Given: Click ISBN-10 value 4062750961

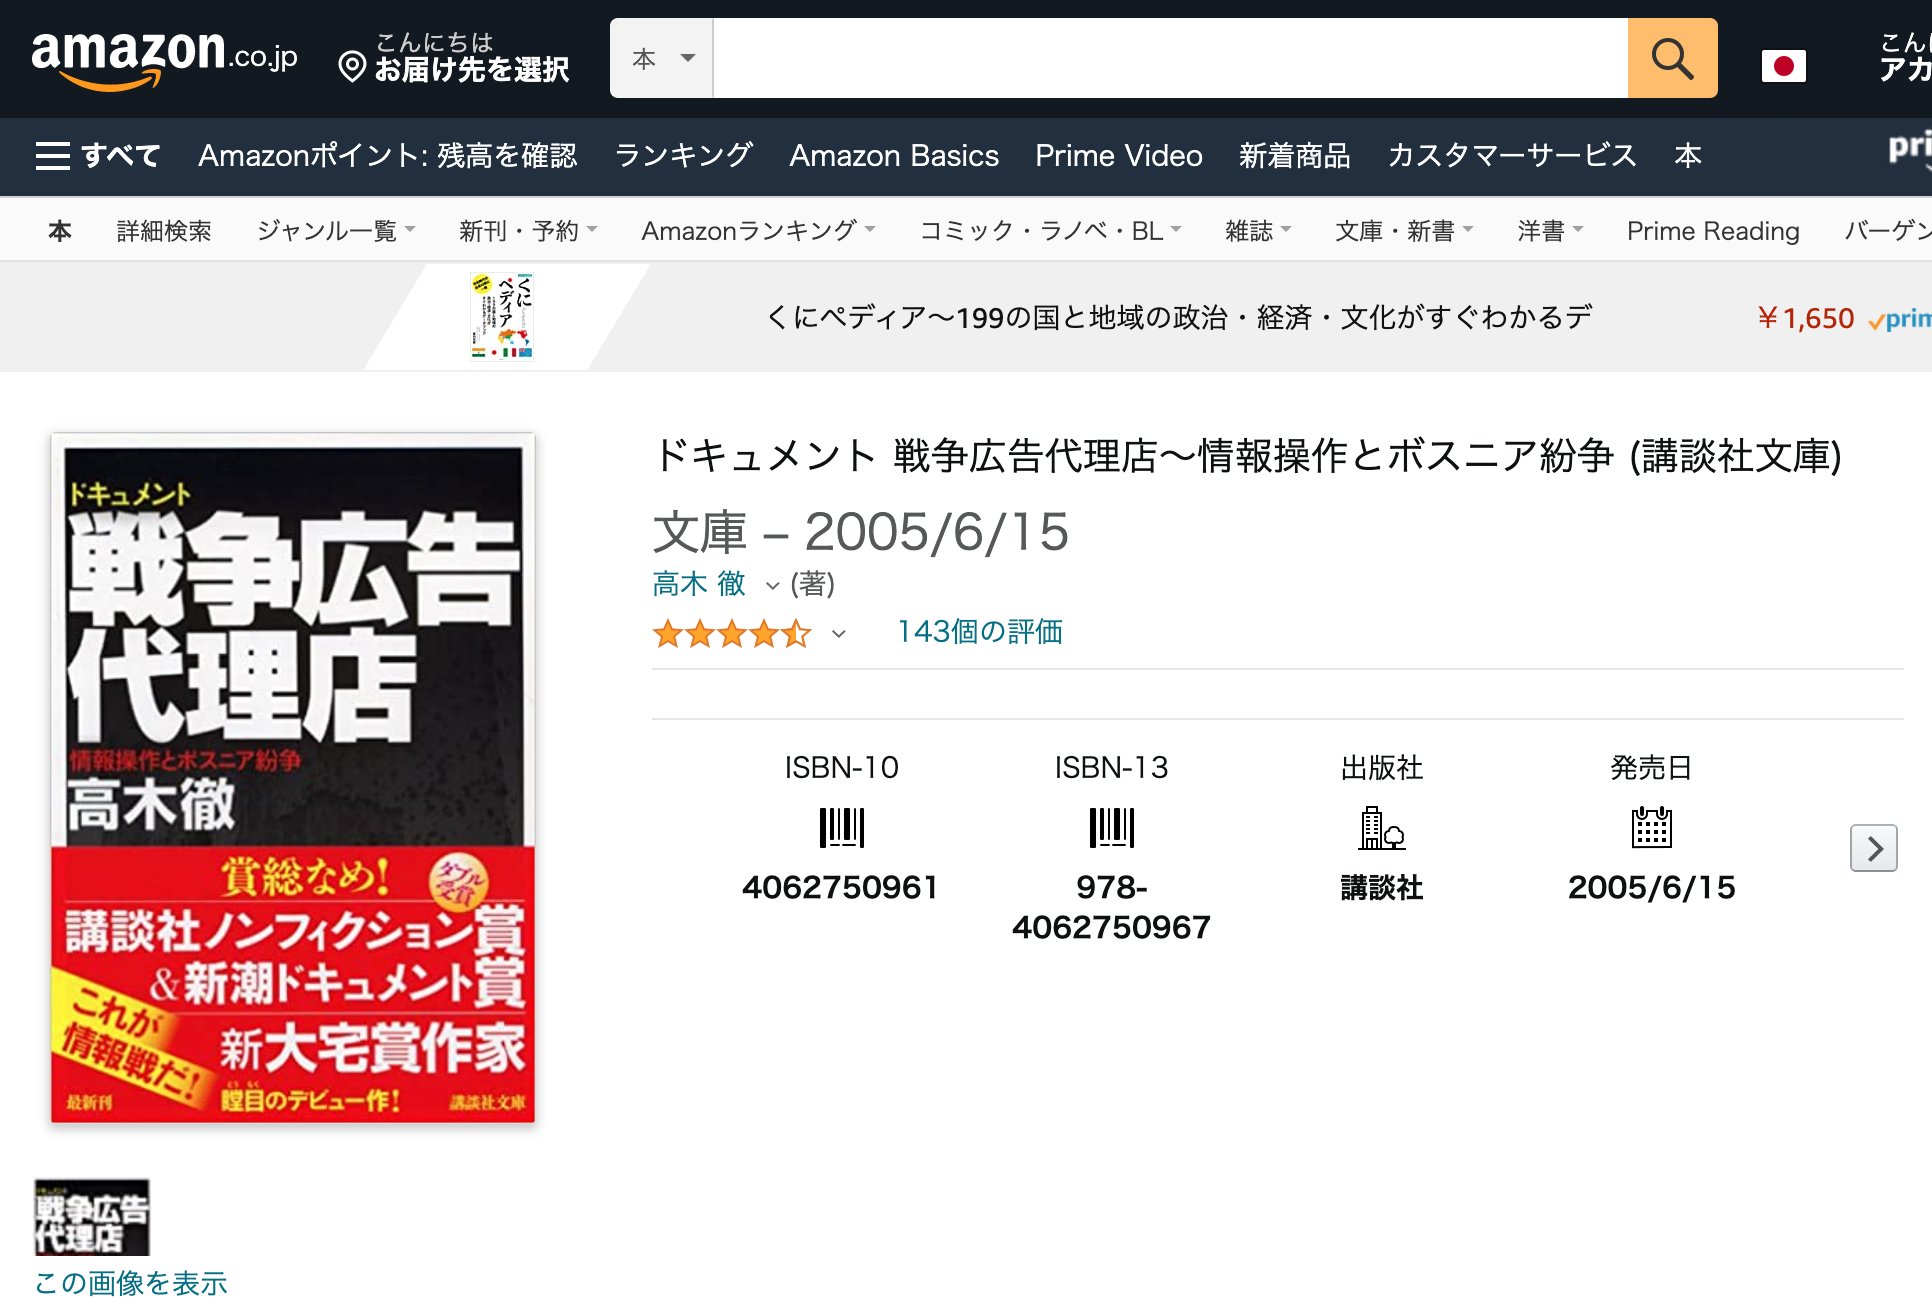Looking at the screenshot, I should point(840,887).
